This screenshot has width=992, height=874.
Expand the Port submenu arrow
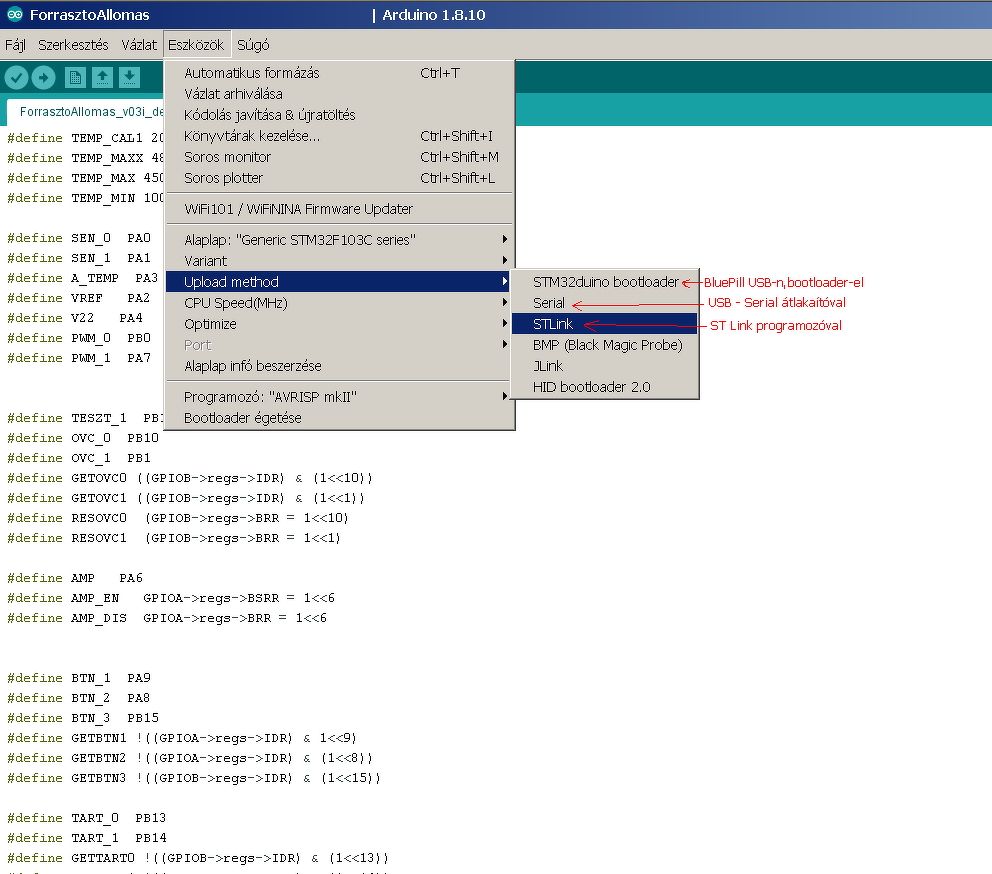coord(505,344)
